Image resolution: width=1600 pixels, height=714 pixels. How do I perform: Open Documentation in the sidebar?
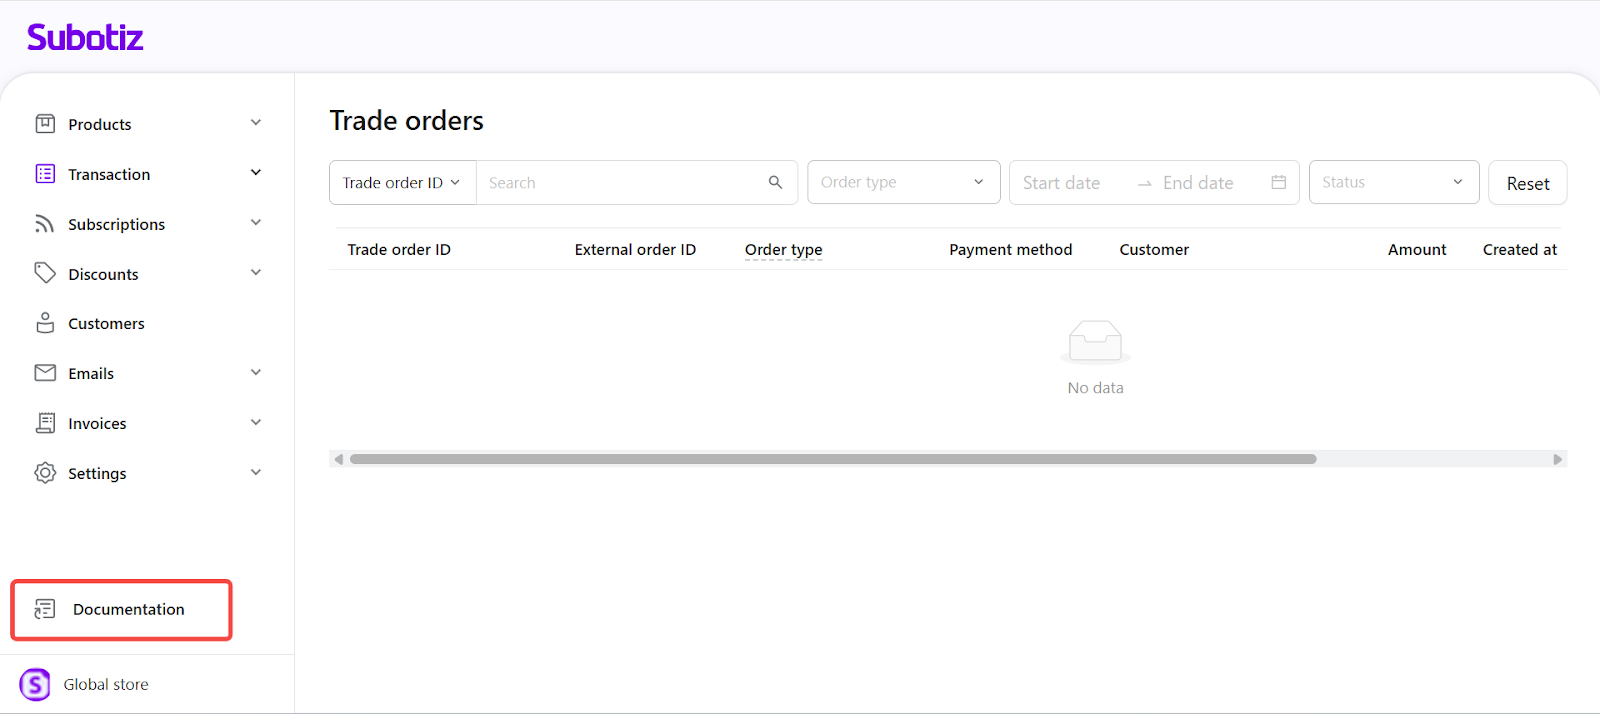[x=128, y=610]
